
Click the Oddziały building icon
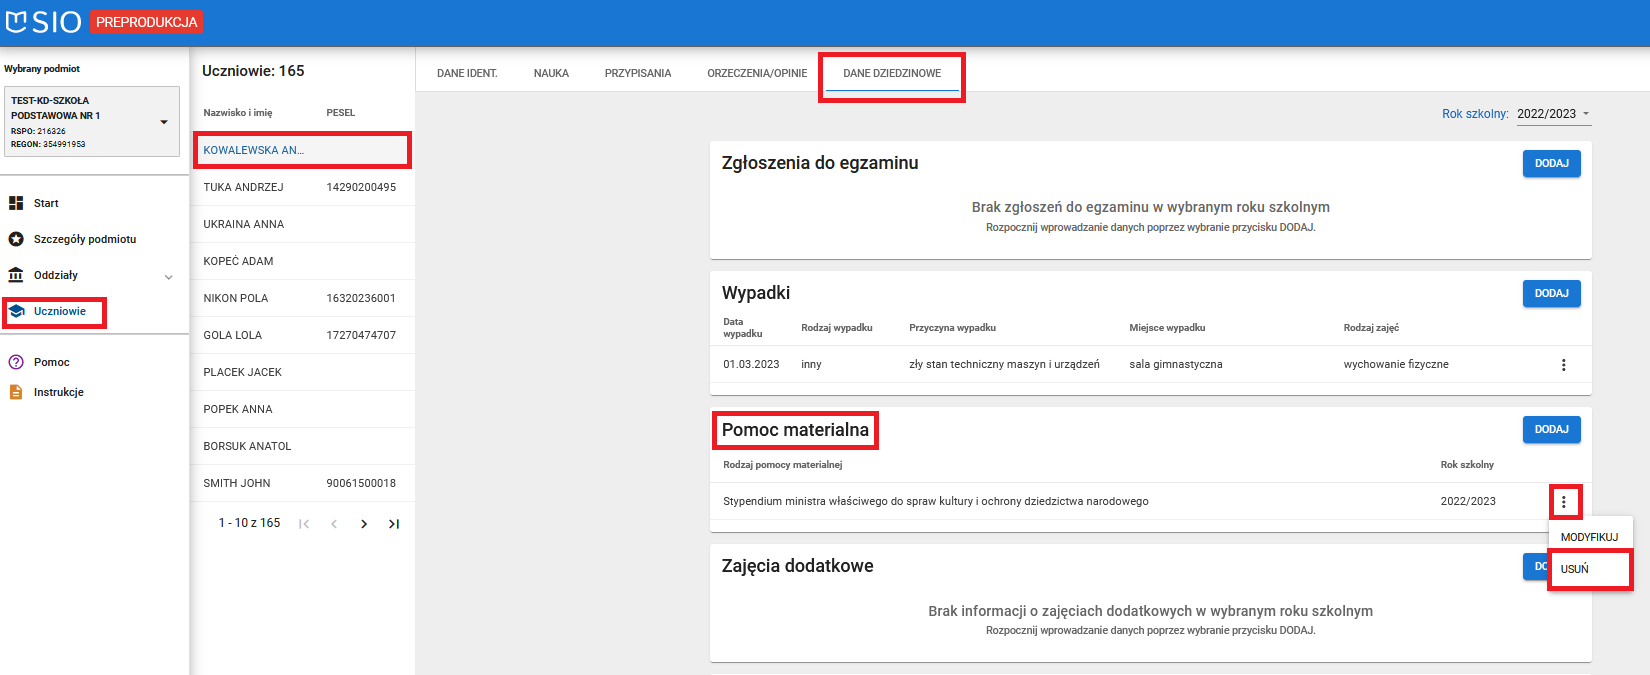[16, 275]
